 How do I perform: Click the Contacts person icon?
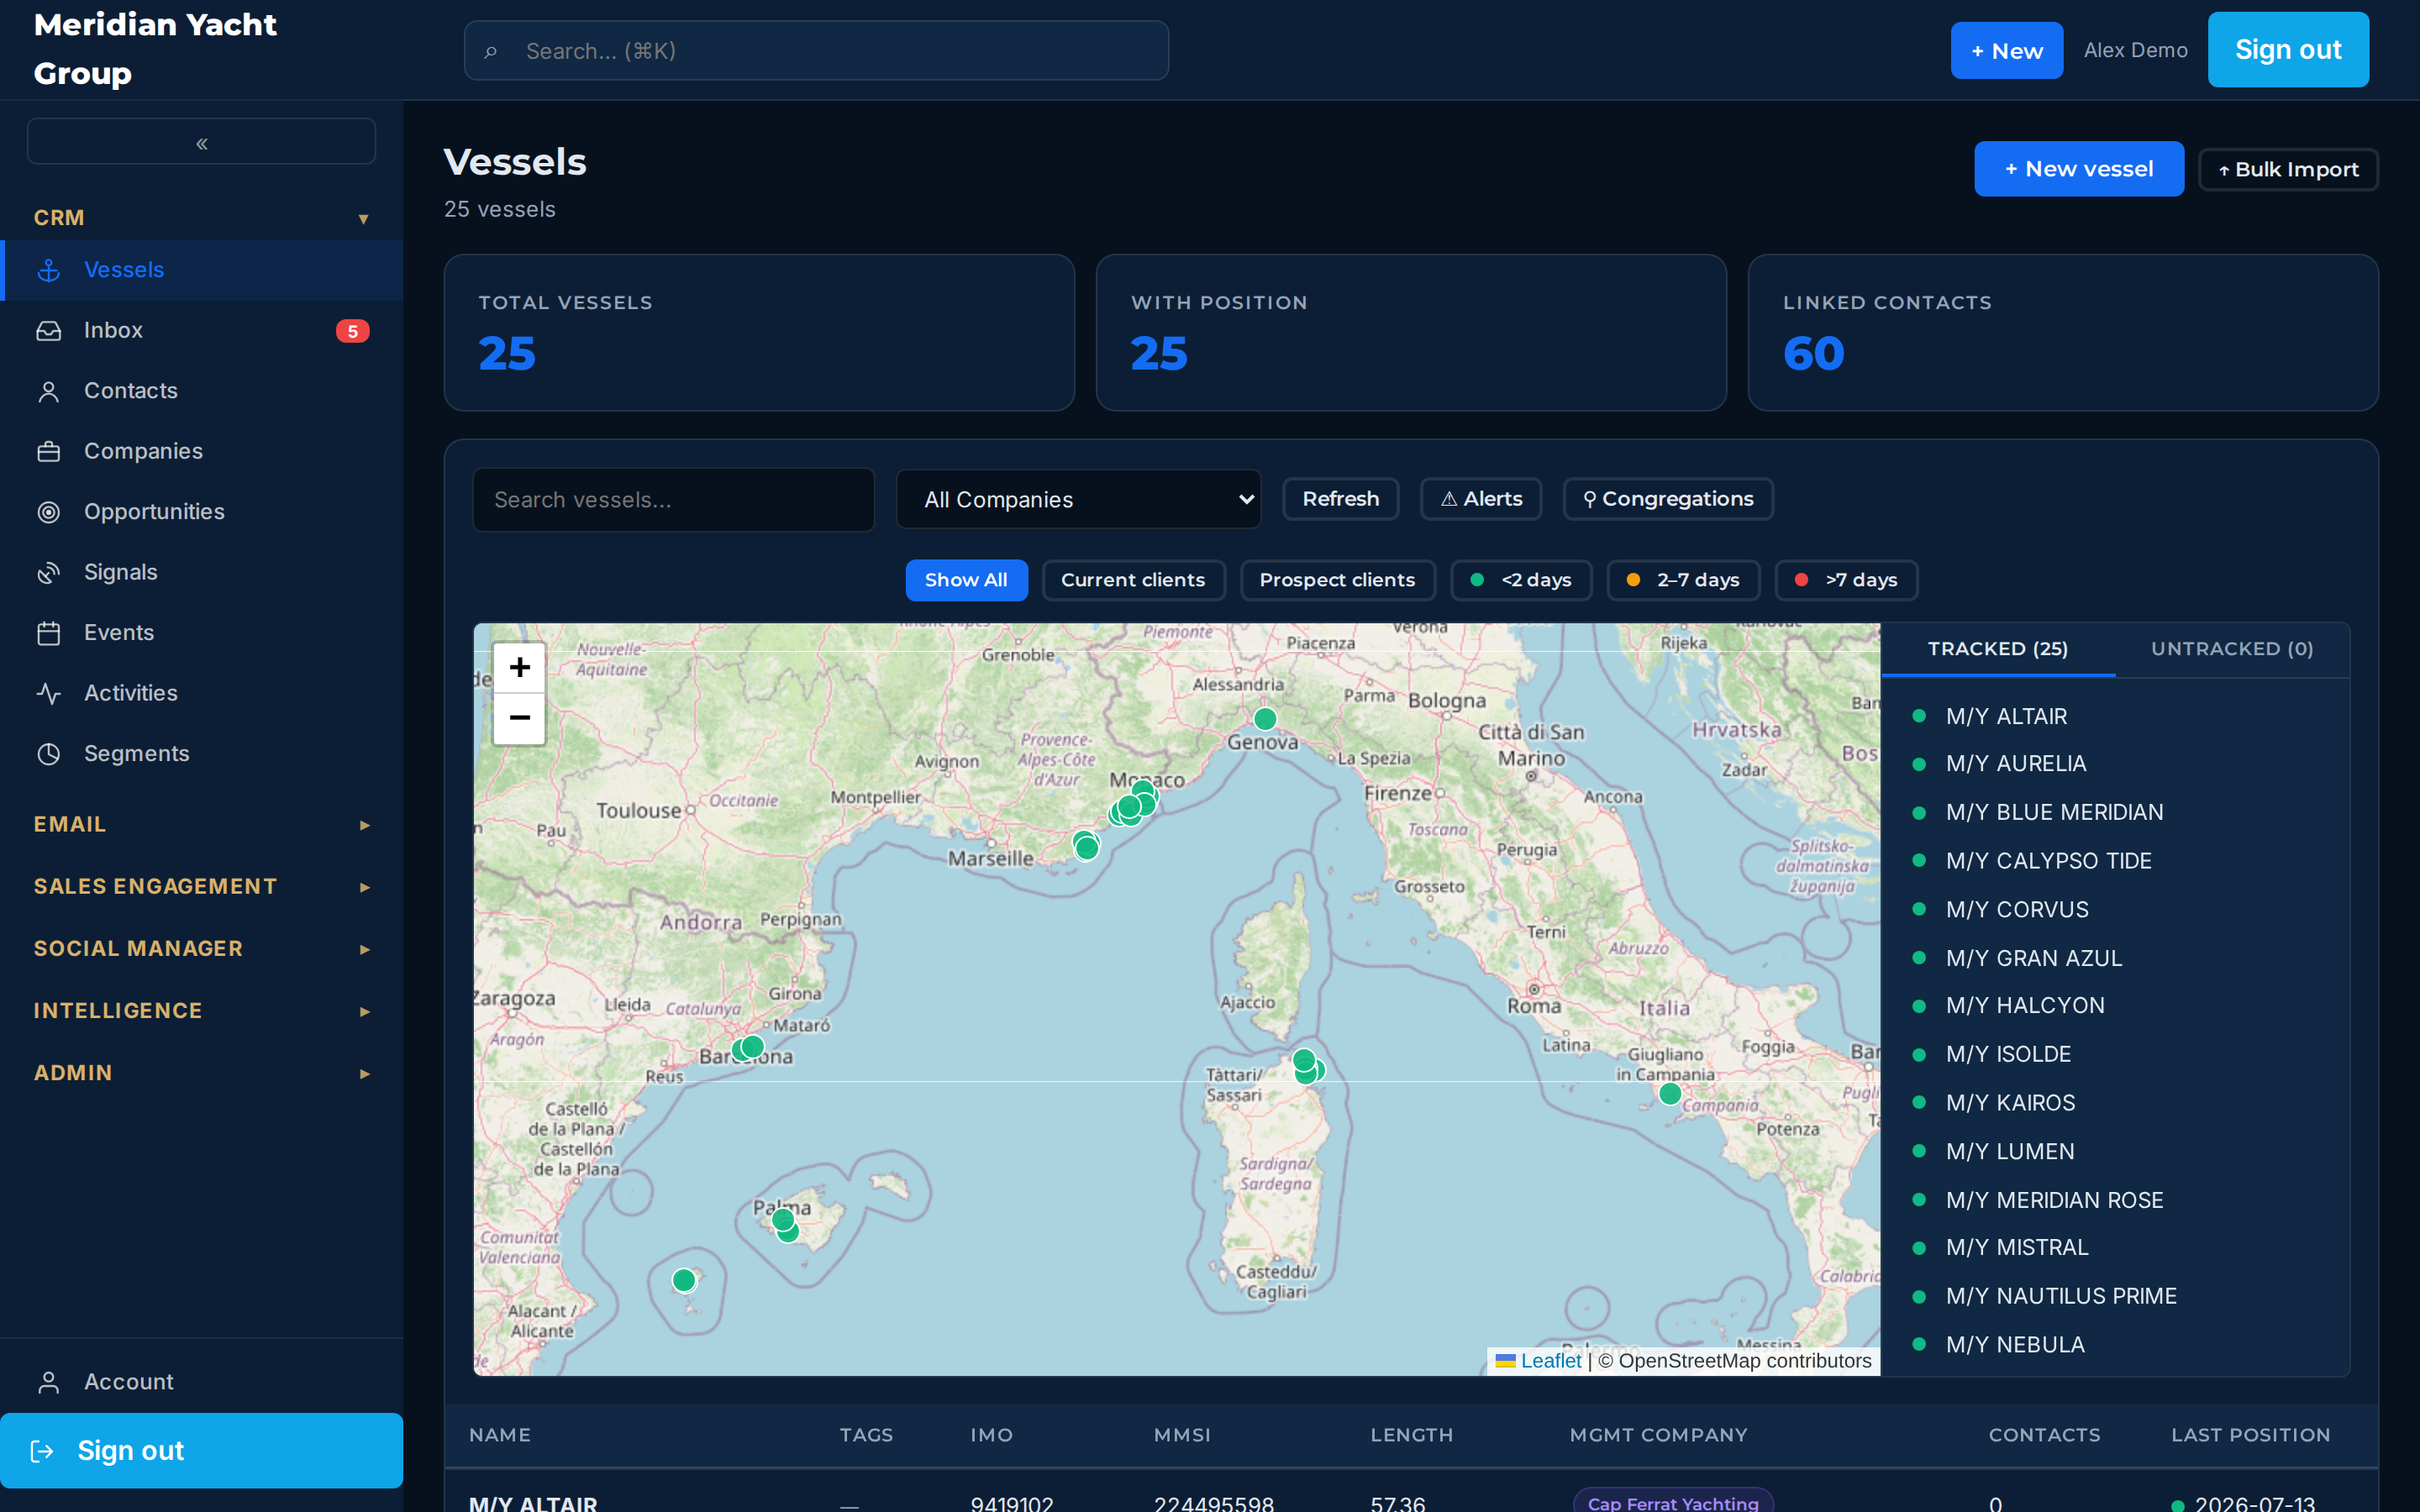49,391
